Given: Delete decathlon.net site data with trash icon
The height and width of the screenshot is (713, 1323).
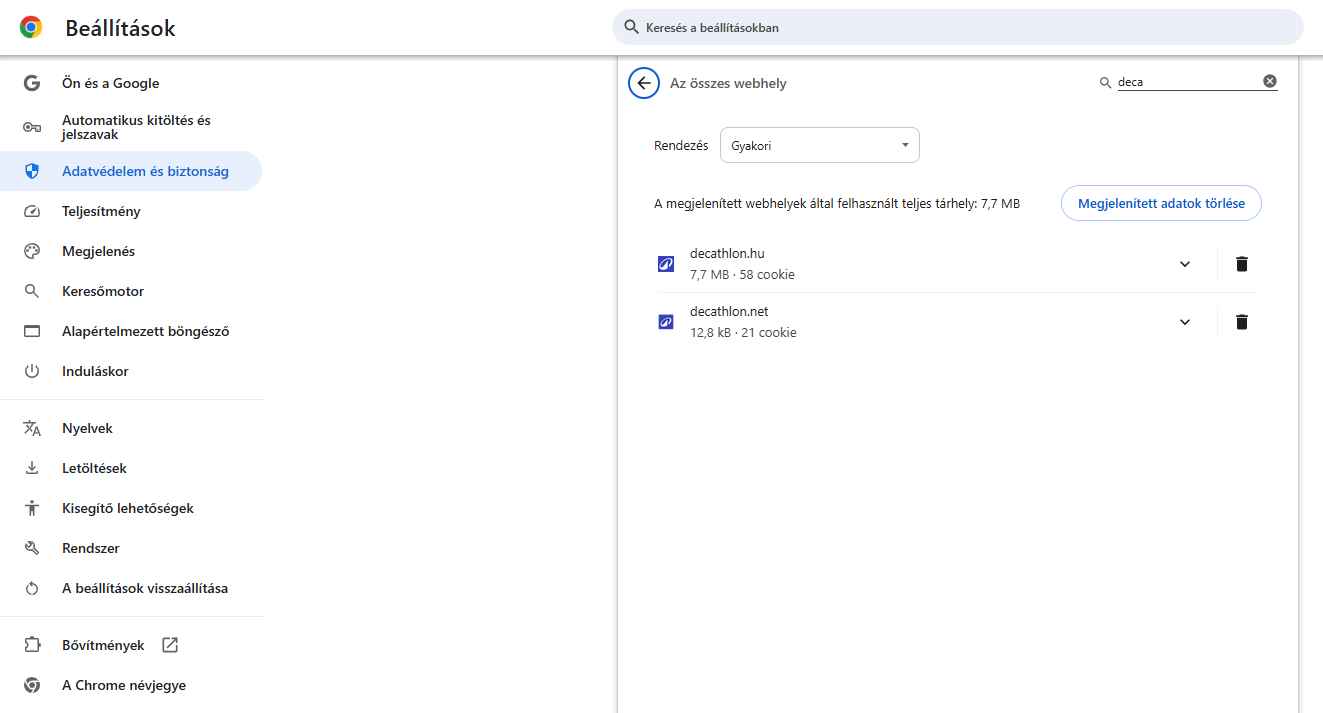Looking at the screenshot, I should (1241, 322).
